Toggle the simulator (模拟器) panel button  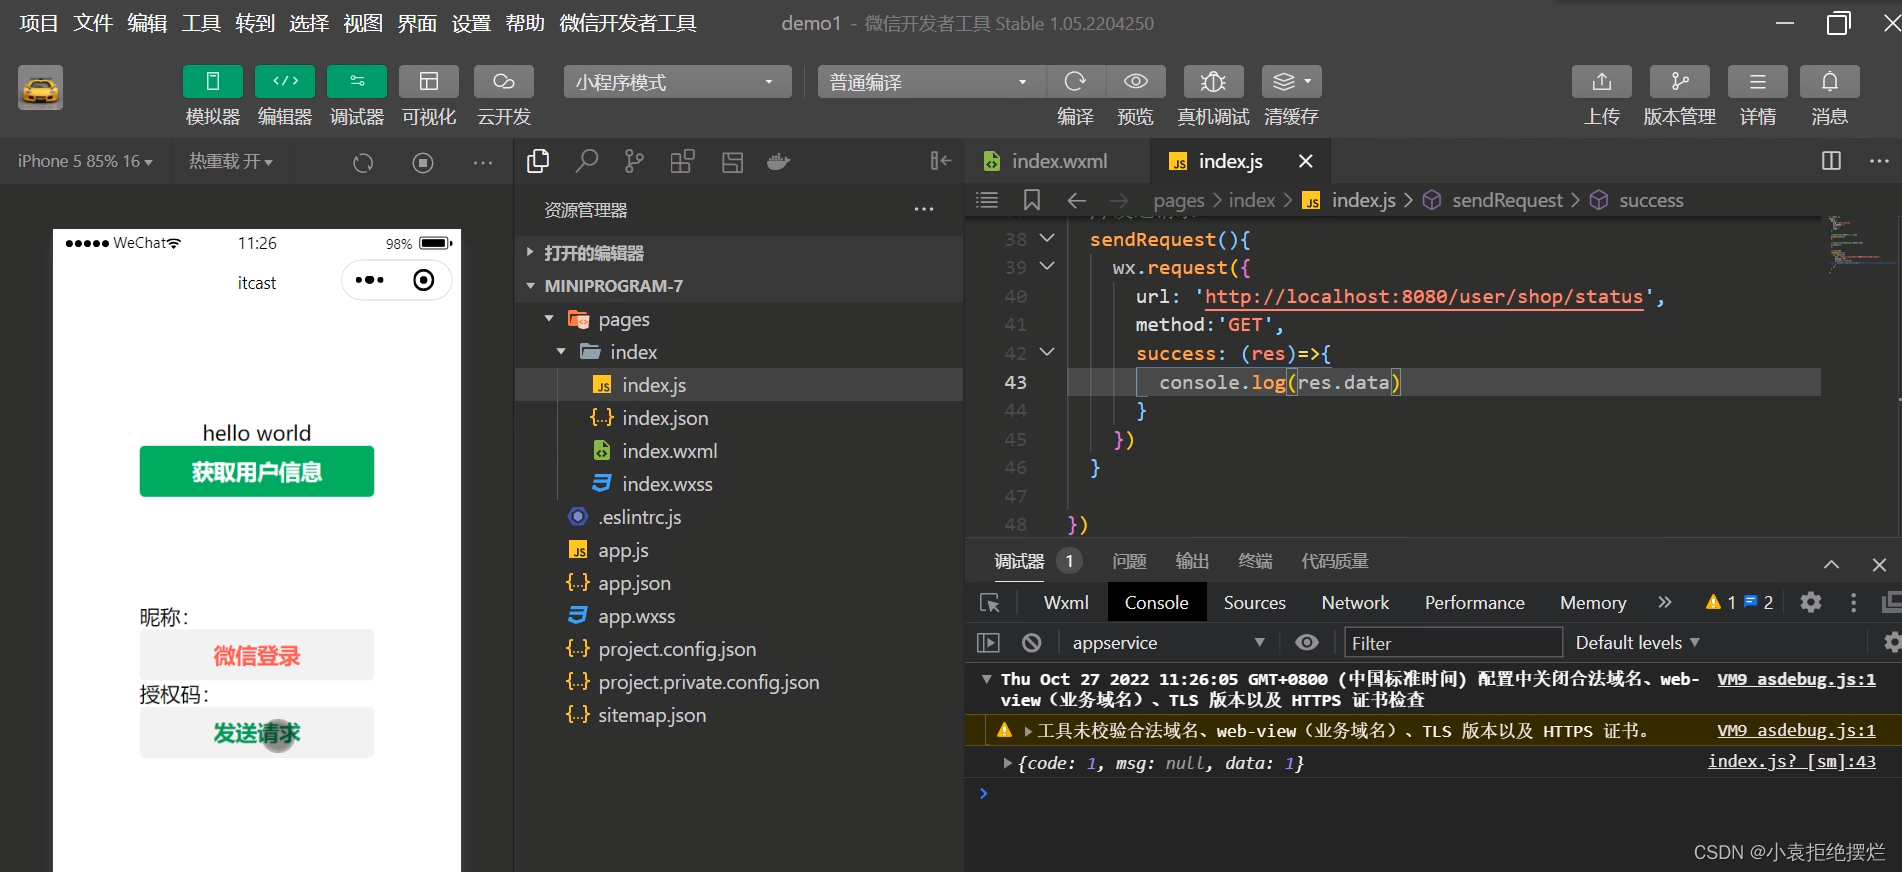[213, 82]
